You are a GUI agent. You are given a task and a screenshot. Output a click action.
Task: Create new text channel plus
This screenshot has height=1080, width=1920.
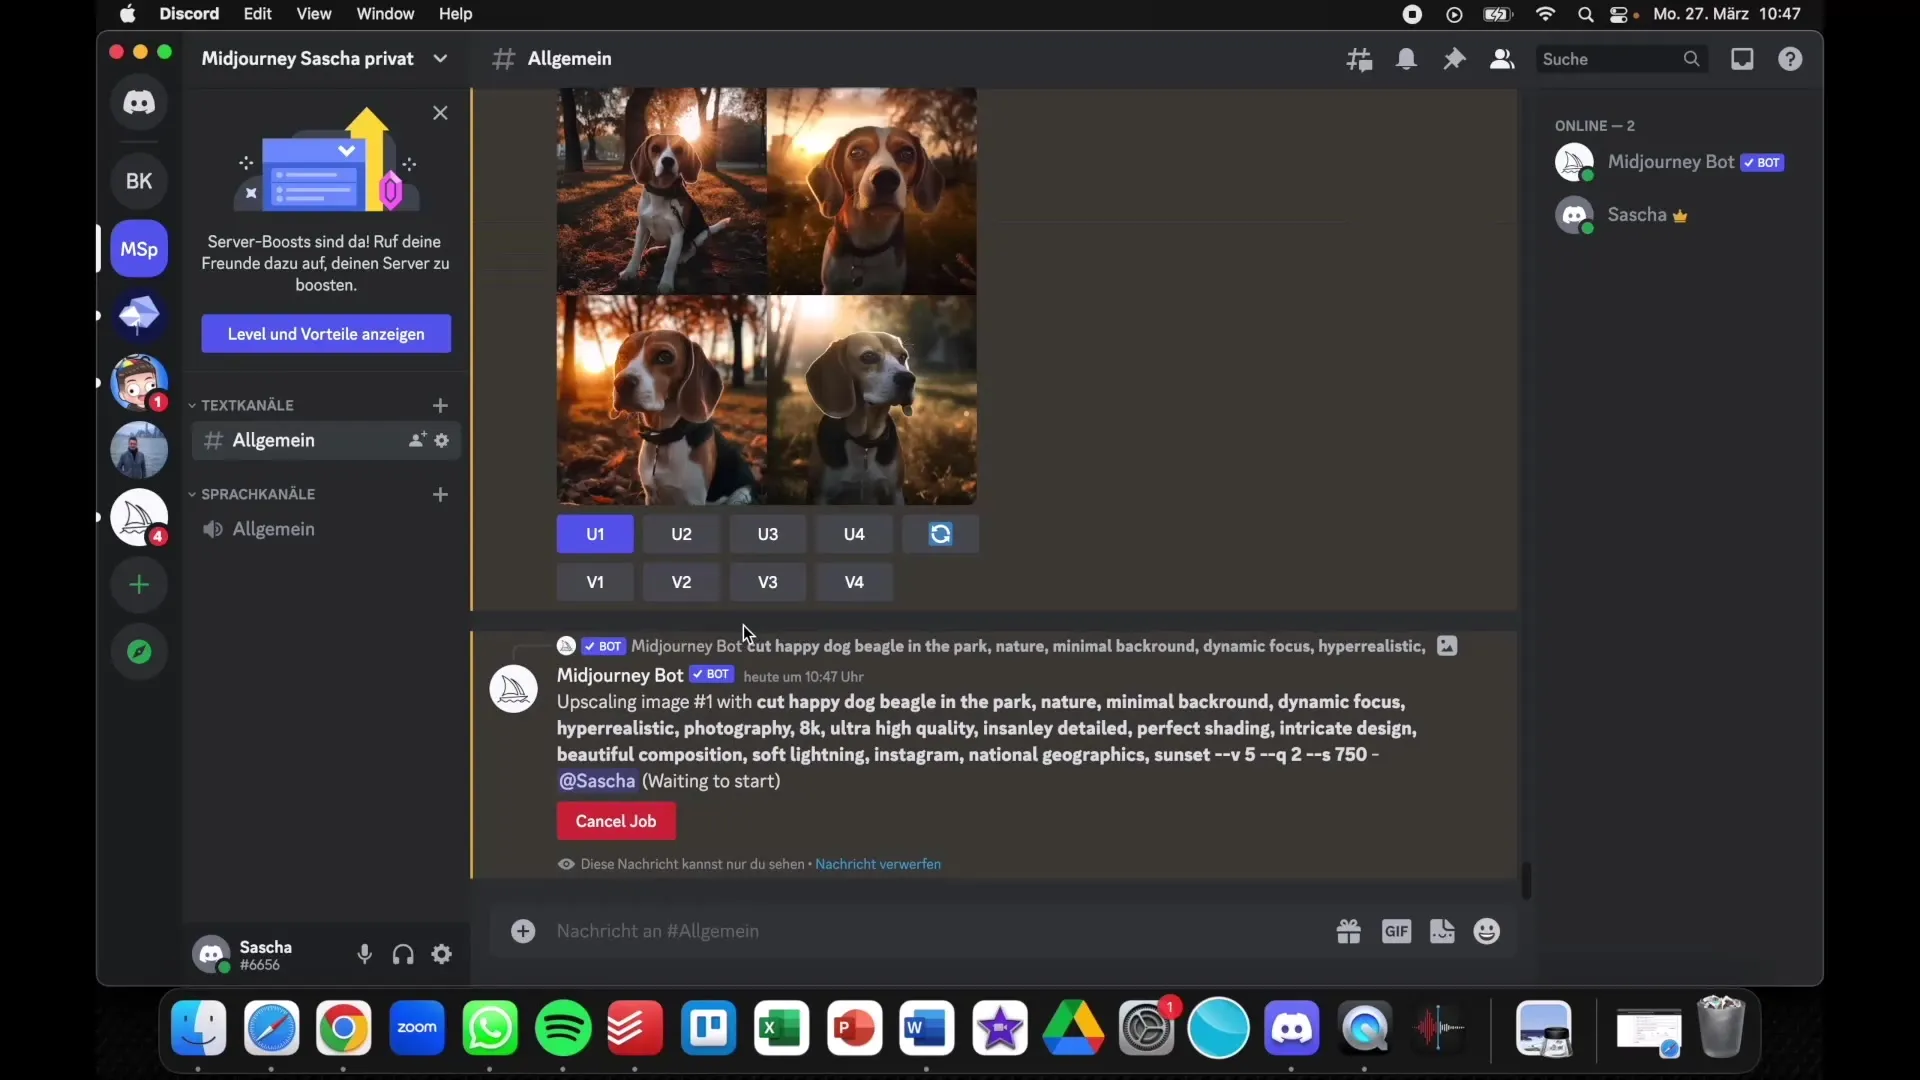coord(440,405)
